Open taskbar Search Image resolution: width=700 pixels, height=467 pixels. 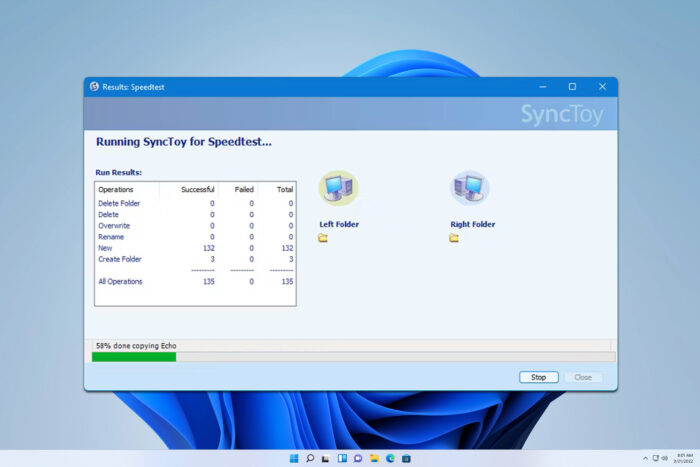(310, 459)
